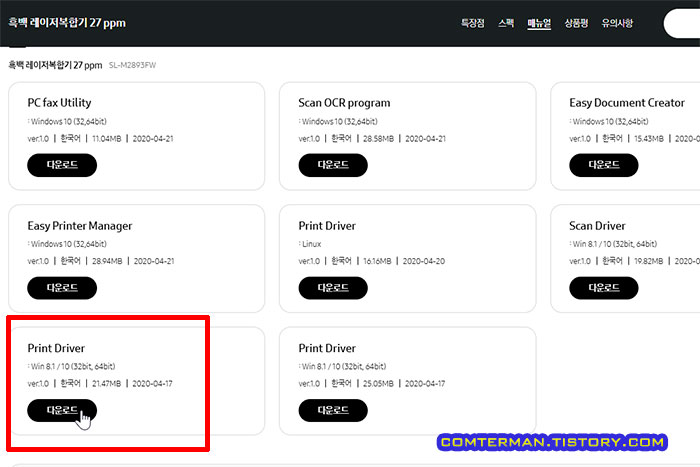Click the PC fax Utility title
The image size is (700, 467).
click(59, 103)
